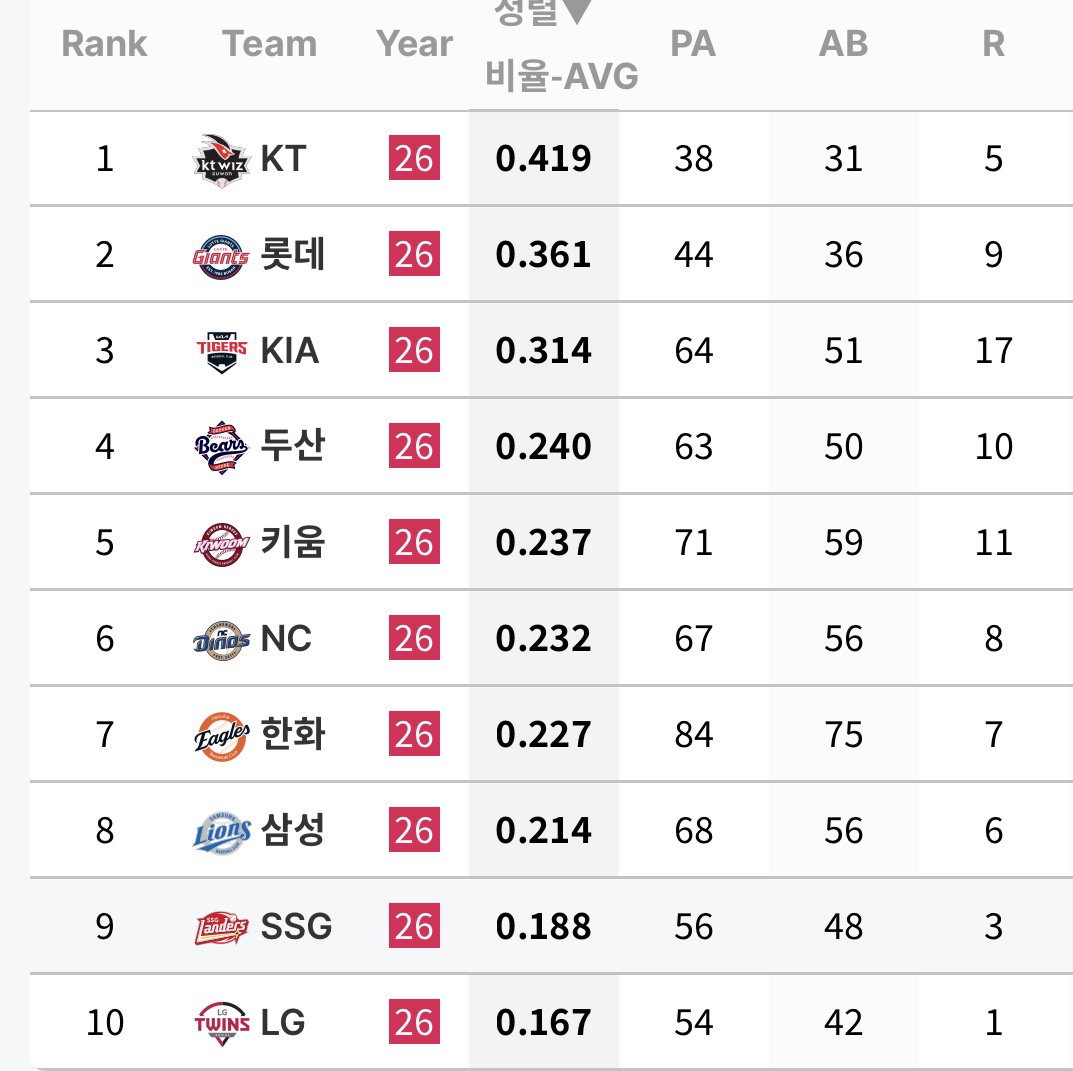The image size is (1073, 1071).
Task: Sort table by AB column header
Action: point(843,44)
